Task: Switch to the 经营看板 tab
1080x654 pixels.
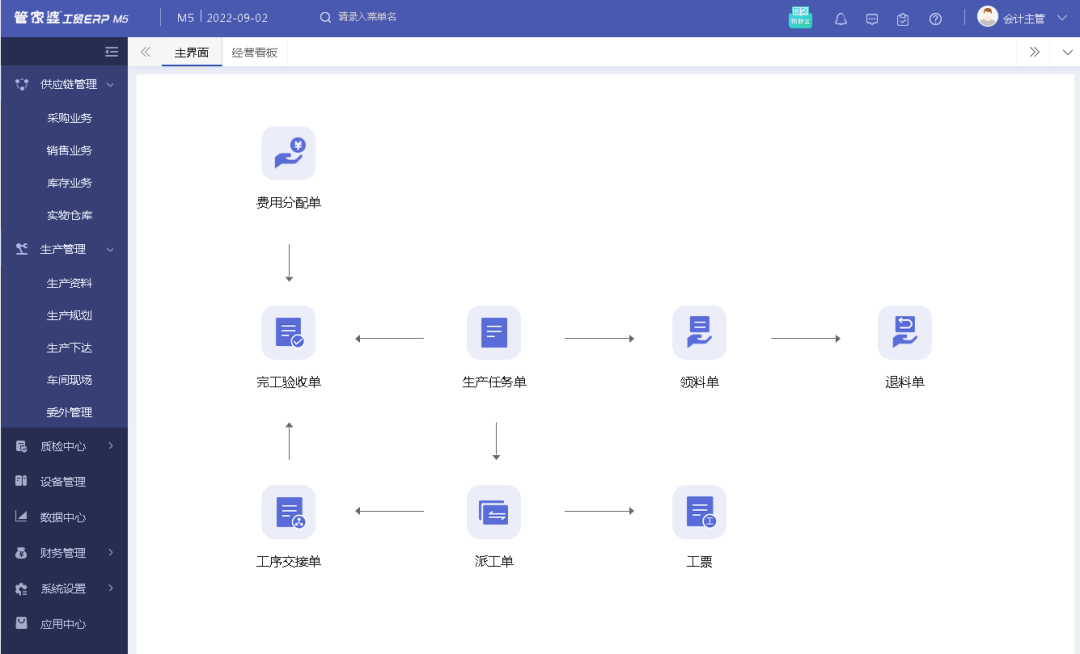Action: coord(254,51)
